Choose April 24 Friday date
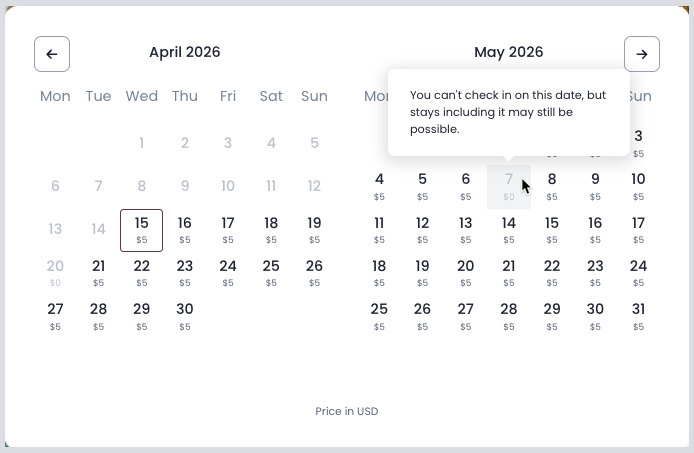Screen dimensions: 694x453 pyautogui.click(x=228, y=272)
